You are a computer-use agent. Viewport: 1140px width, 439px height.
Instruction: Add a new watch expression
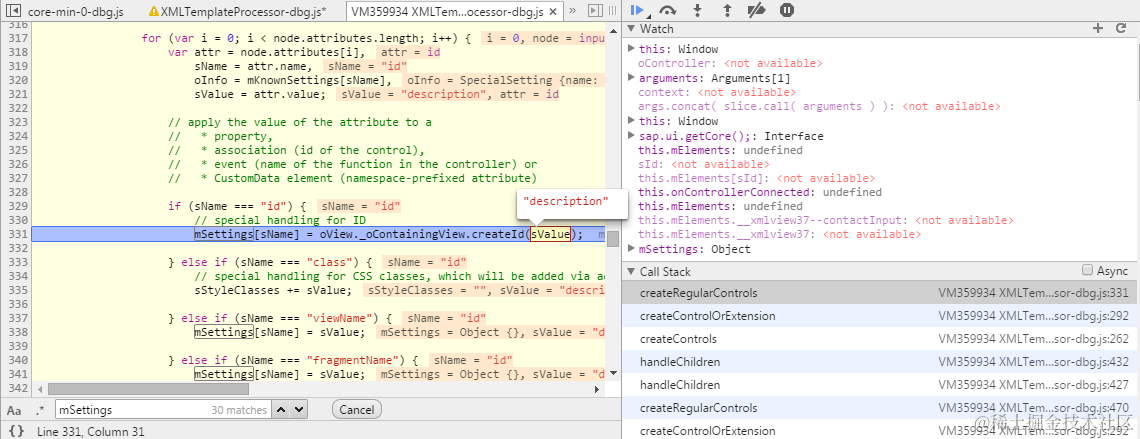1098,28
